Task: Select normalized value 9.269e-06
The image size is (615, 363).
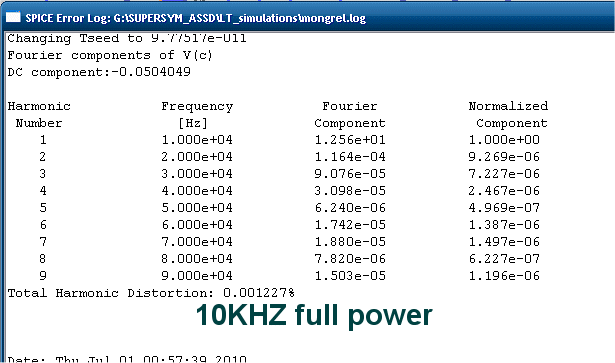Action: click(x=504, y=157)
